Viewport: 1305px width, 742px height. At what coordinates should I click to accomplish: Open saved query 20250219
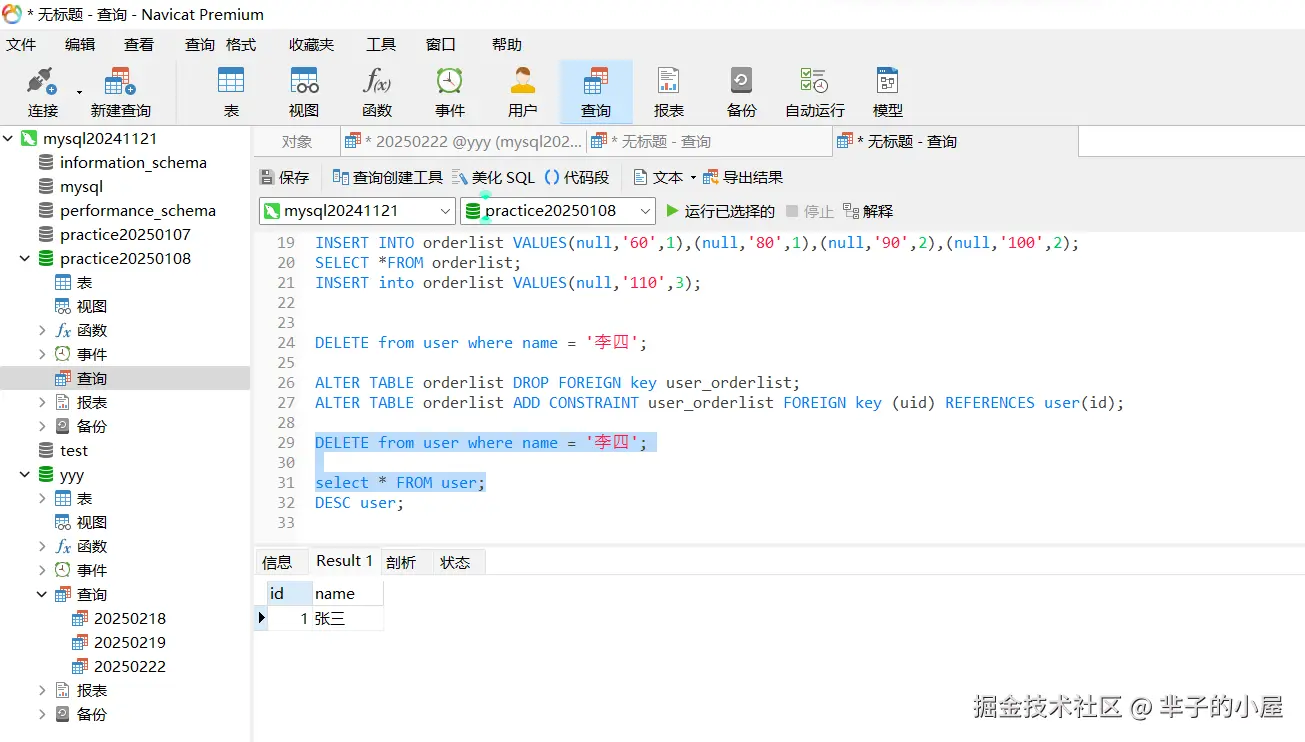click(130, 643)
